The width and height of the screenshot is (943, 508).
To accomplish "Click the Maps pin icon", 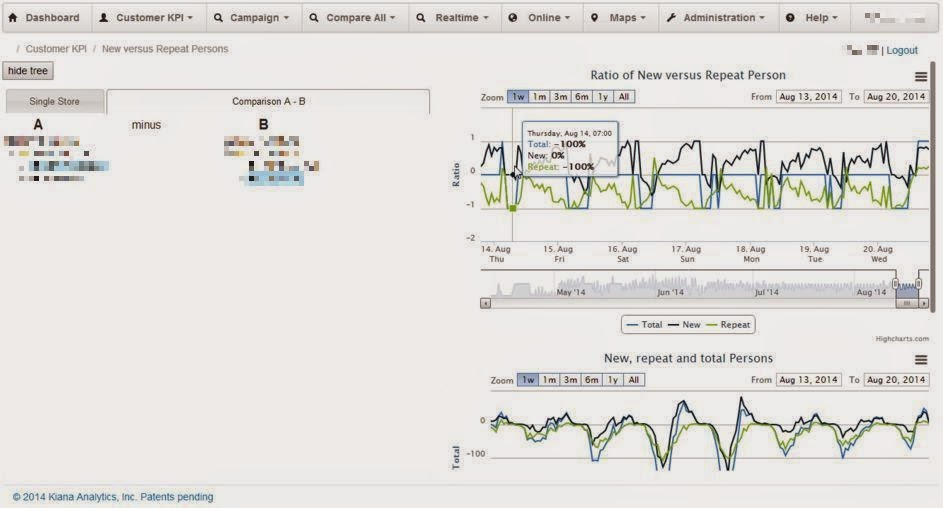I will 594,17.
